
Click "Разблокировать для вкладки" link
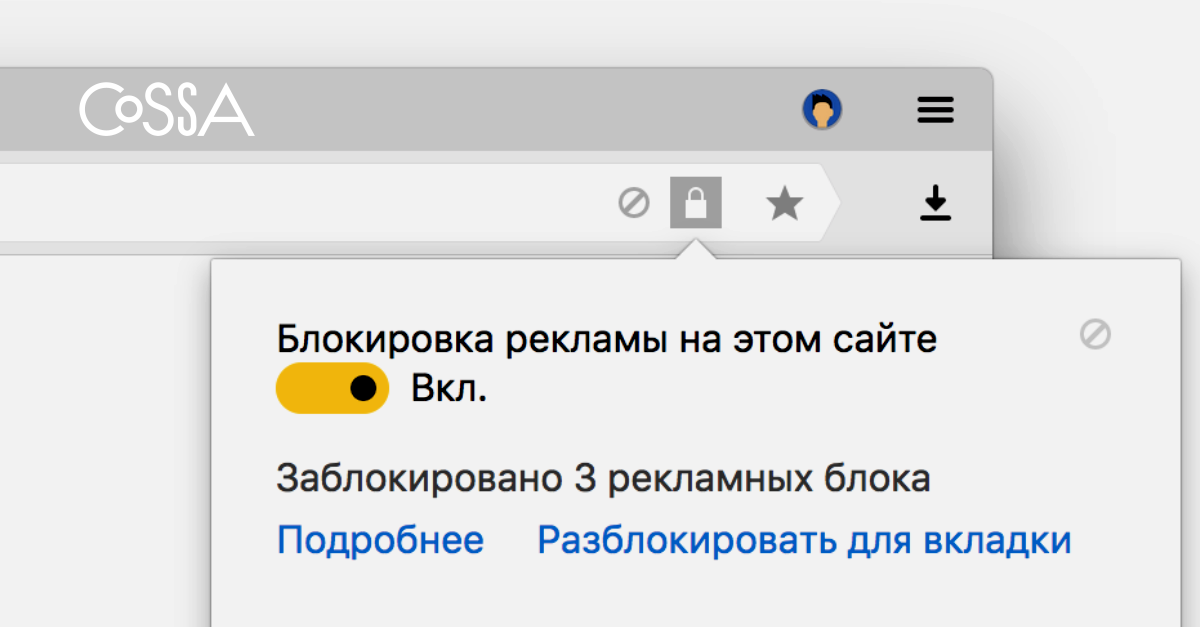pos(804,540)
